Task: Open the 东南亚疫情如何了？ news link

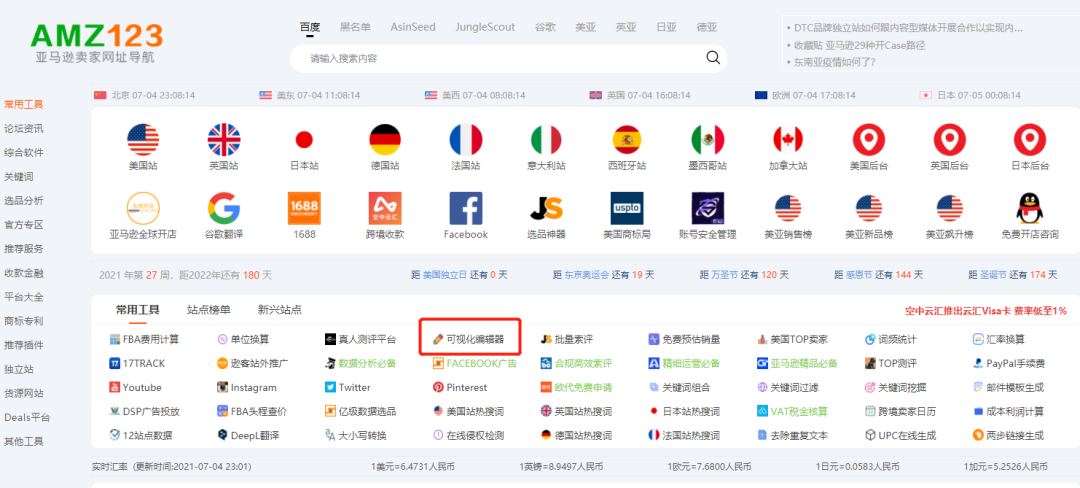Action: [835, 62]
